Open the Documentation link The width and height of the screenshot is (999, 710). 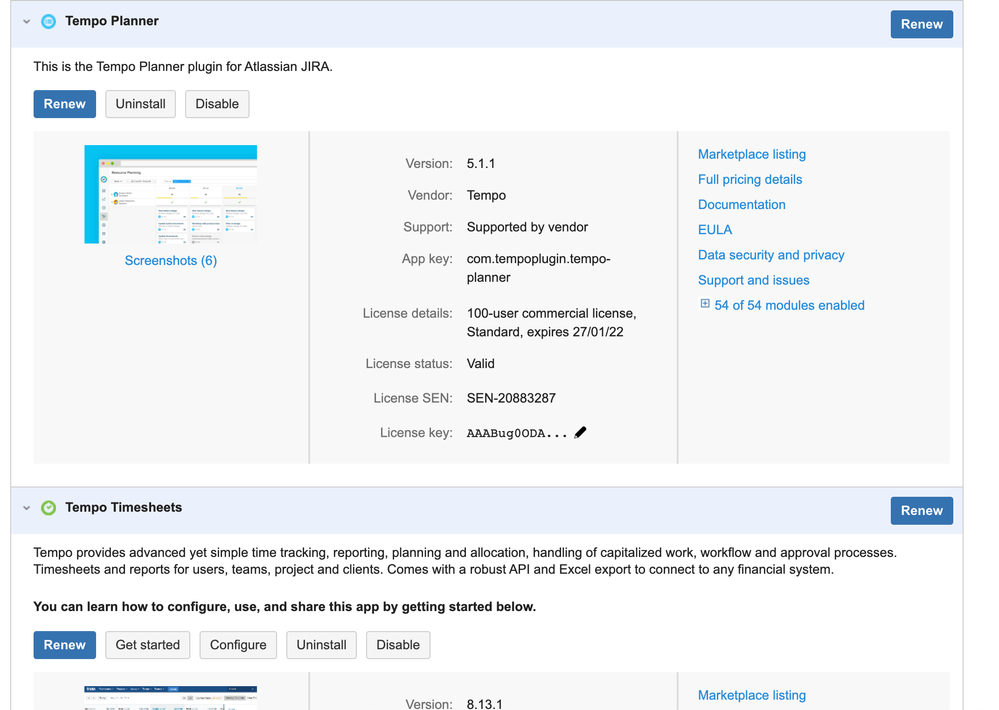click(x=742, y=205)
